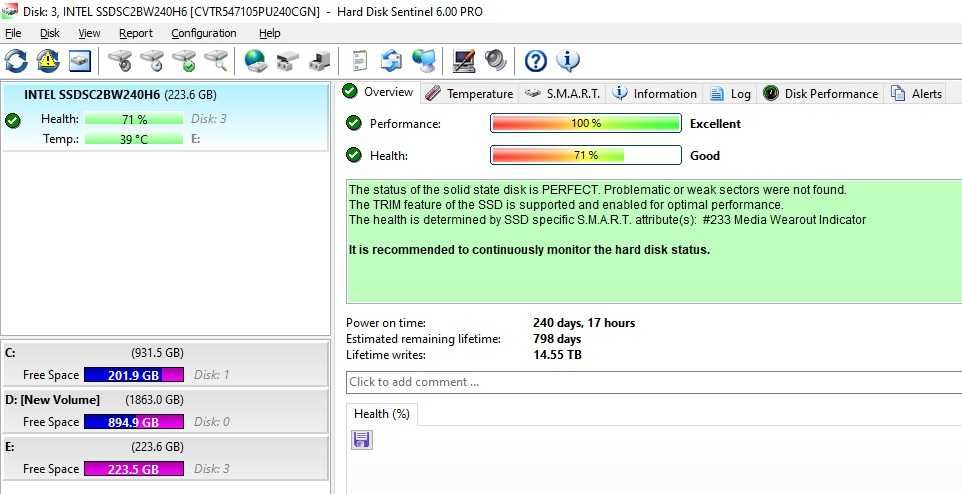Open the Disk menu

(x=50, y=33)
